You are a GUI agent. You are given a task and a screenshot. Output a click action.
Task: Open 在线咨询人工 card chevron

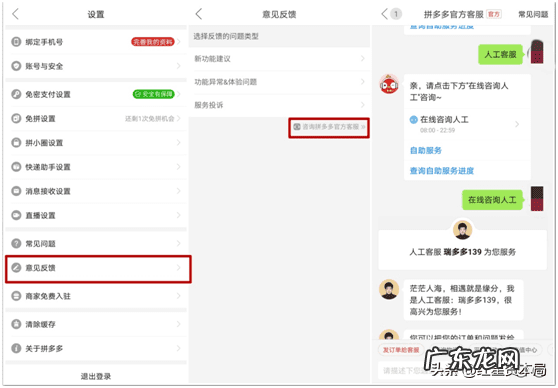point(517,124)
